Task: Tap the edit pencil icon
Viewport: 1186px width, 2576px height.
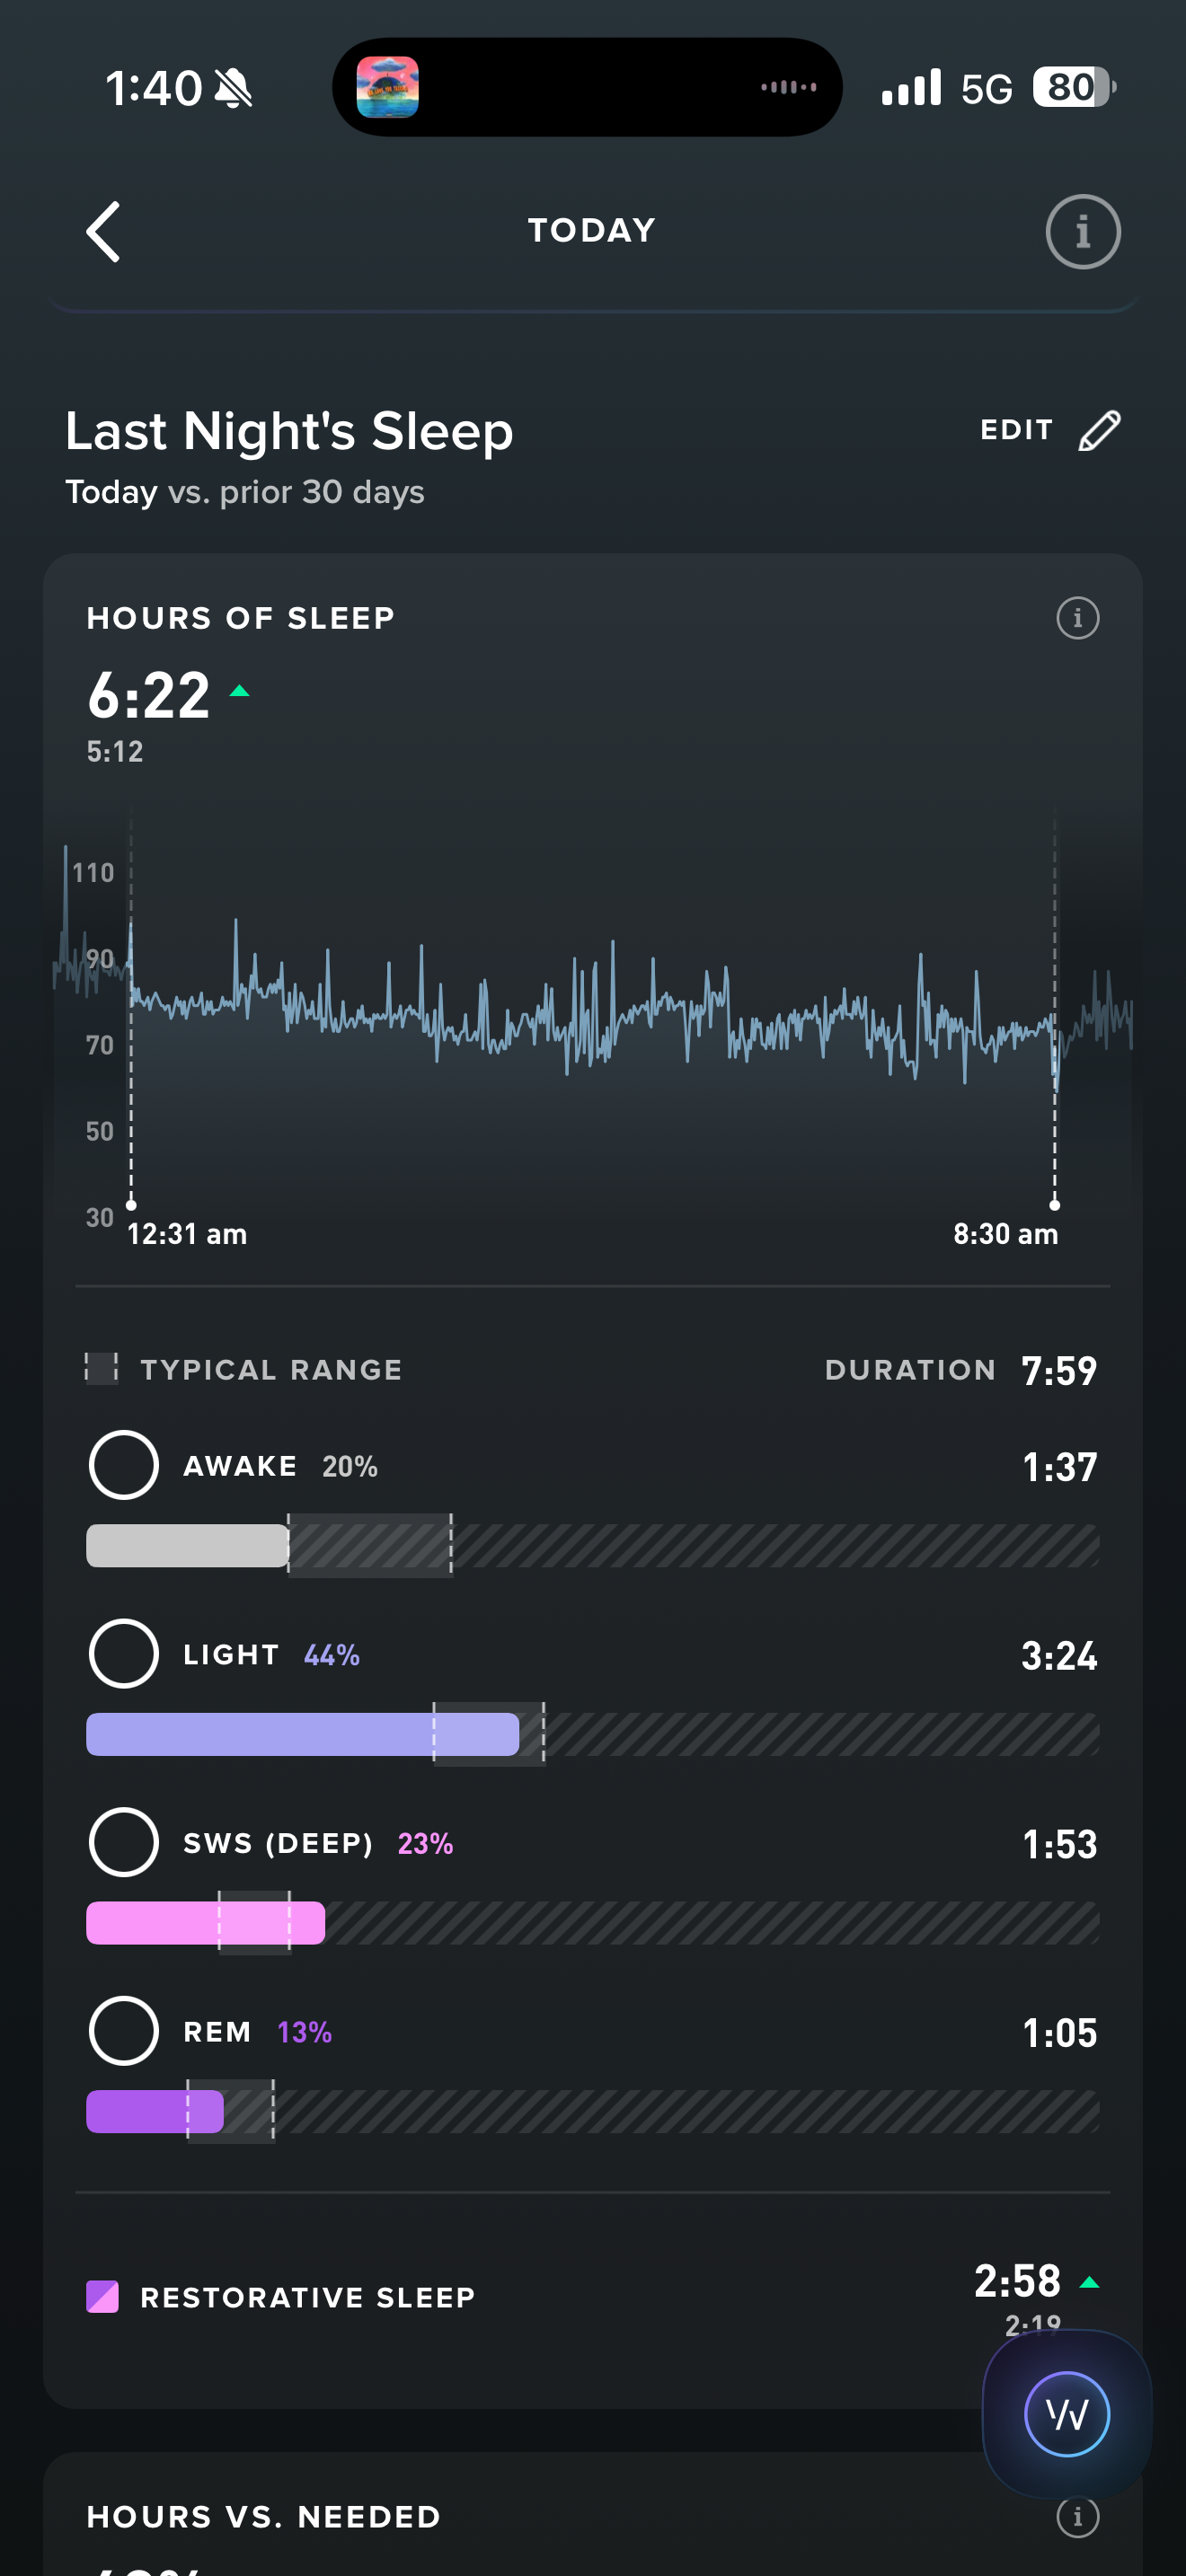Action: point(1099,431)
